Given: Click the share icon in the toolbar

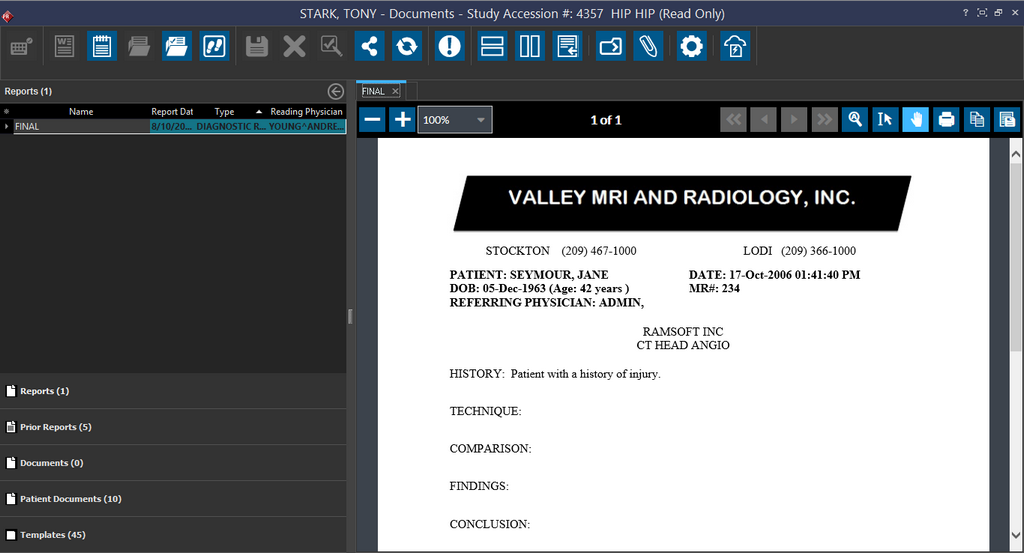Looking at the screenshot, I should click(x=369, y=46).
